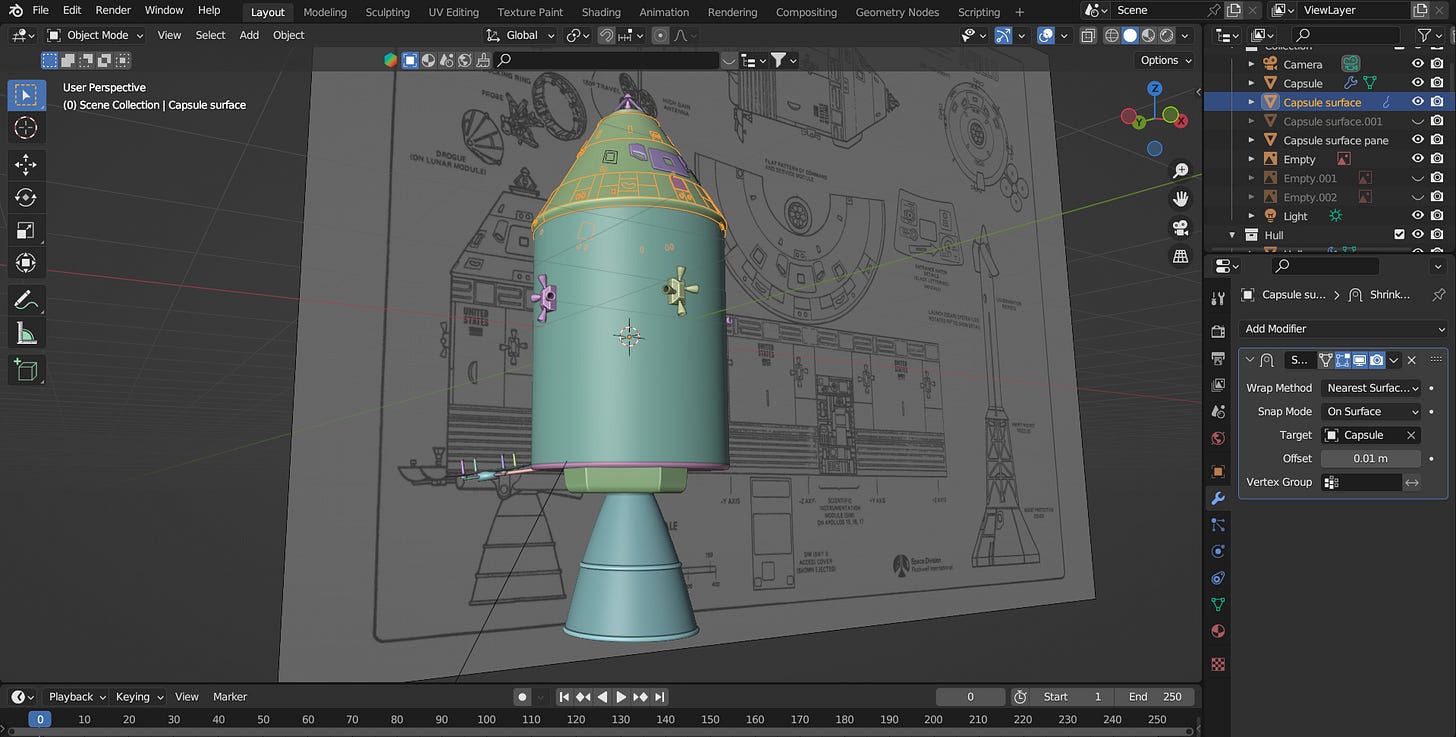Open the Texture properties tab
The image size is (1456, 737).
click(1218, 664)
